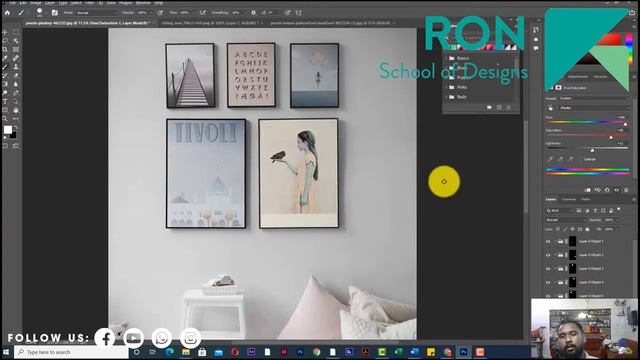This screenshot has height=360, width=640.
Task: Toggle visibility of fourth layer from top
Action: click(548, 282)
